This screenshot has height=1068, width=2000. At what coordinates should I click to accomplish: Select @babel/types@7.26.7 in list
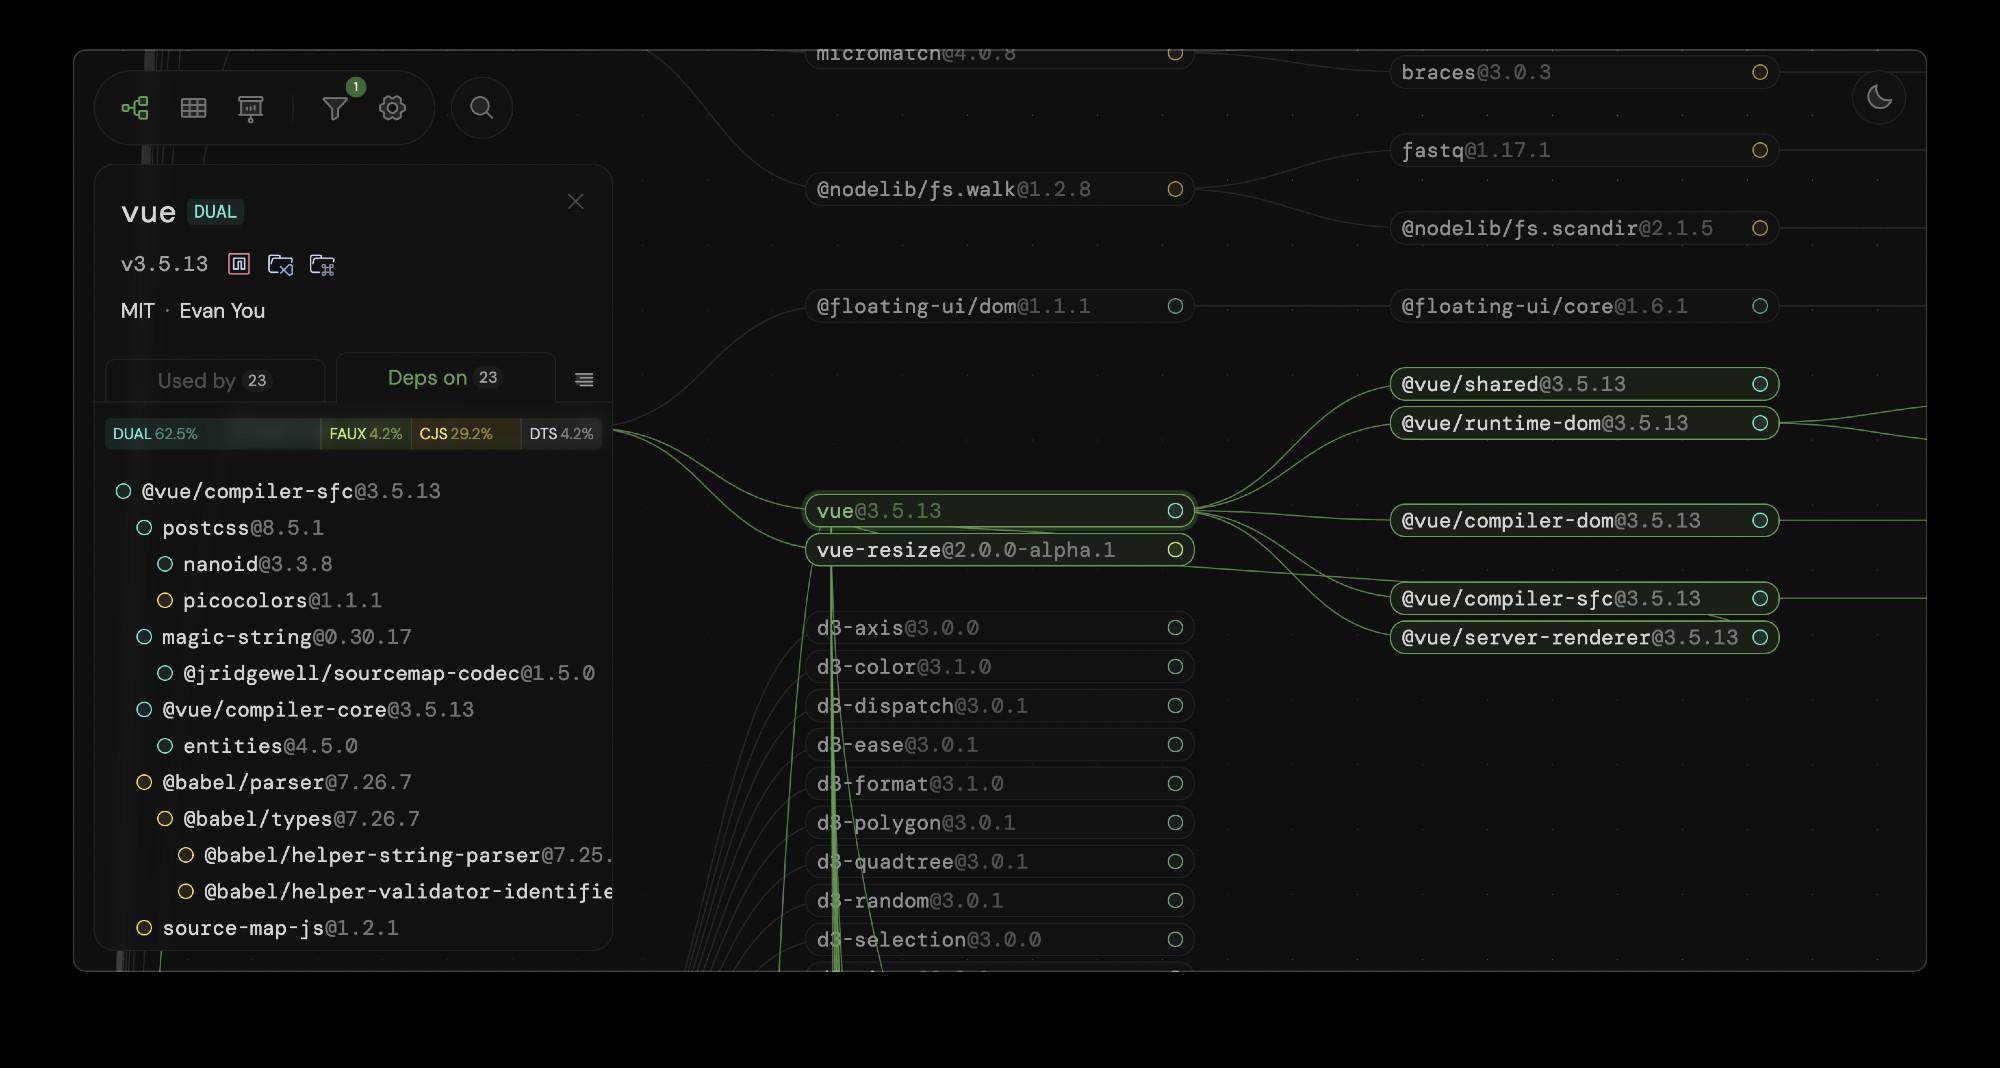pyautogui.click(x=301, y=819)
